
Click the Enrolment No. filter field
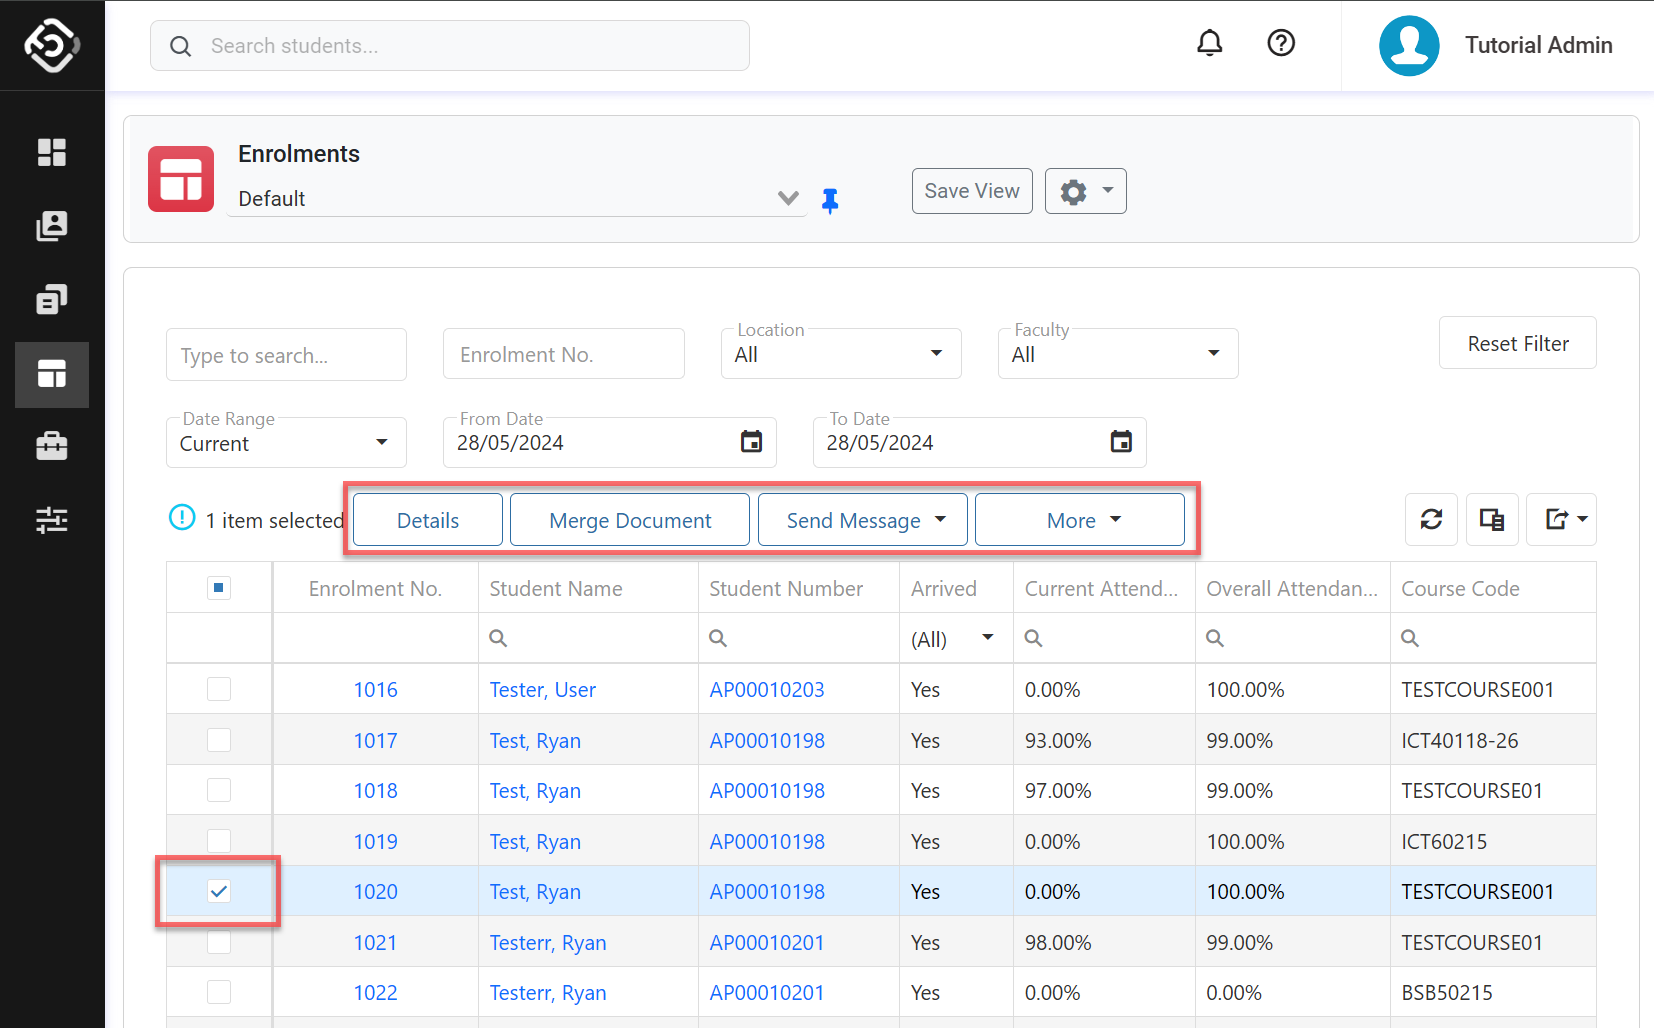point(564,354)
